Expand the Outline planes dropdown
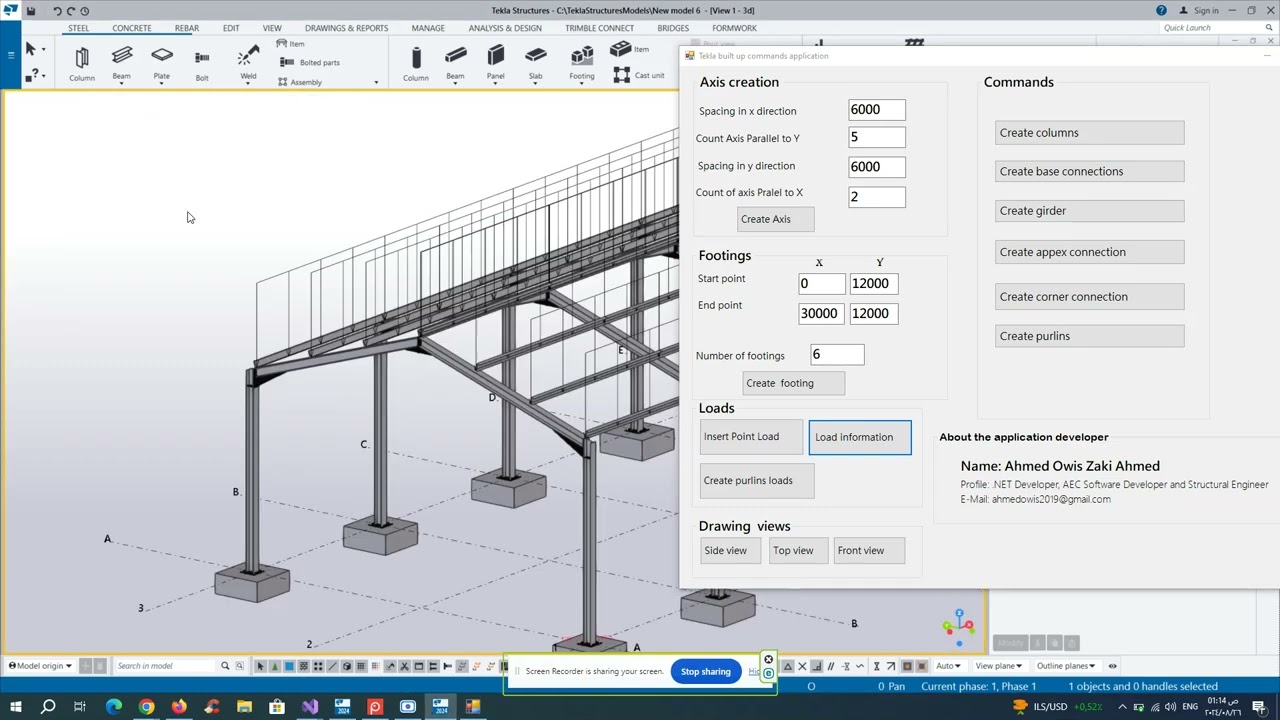1280x720 pixels. pos(1066,666)
